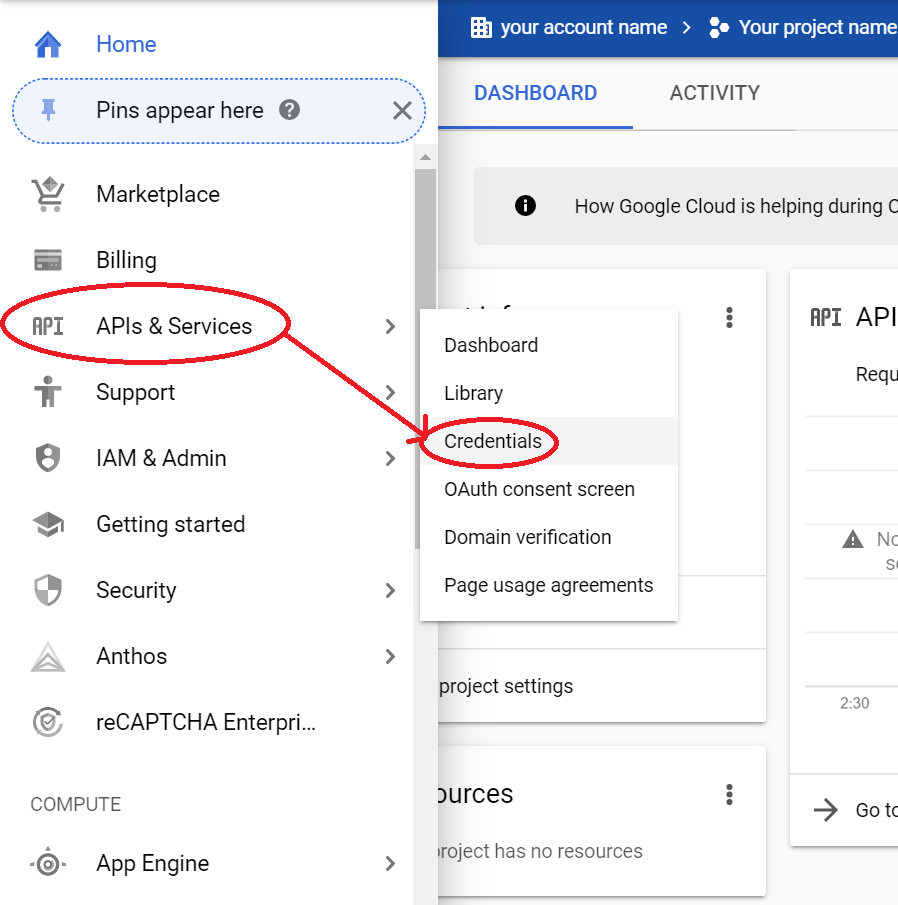Open Billing from the sidebar
The image size is (898, 905).
pyautogui.click(x=126, y=260)
